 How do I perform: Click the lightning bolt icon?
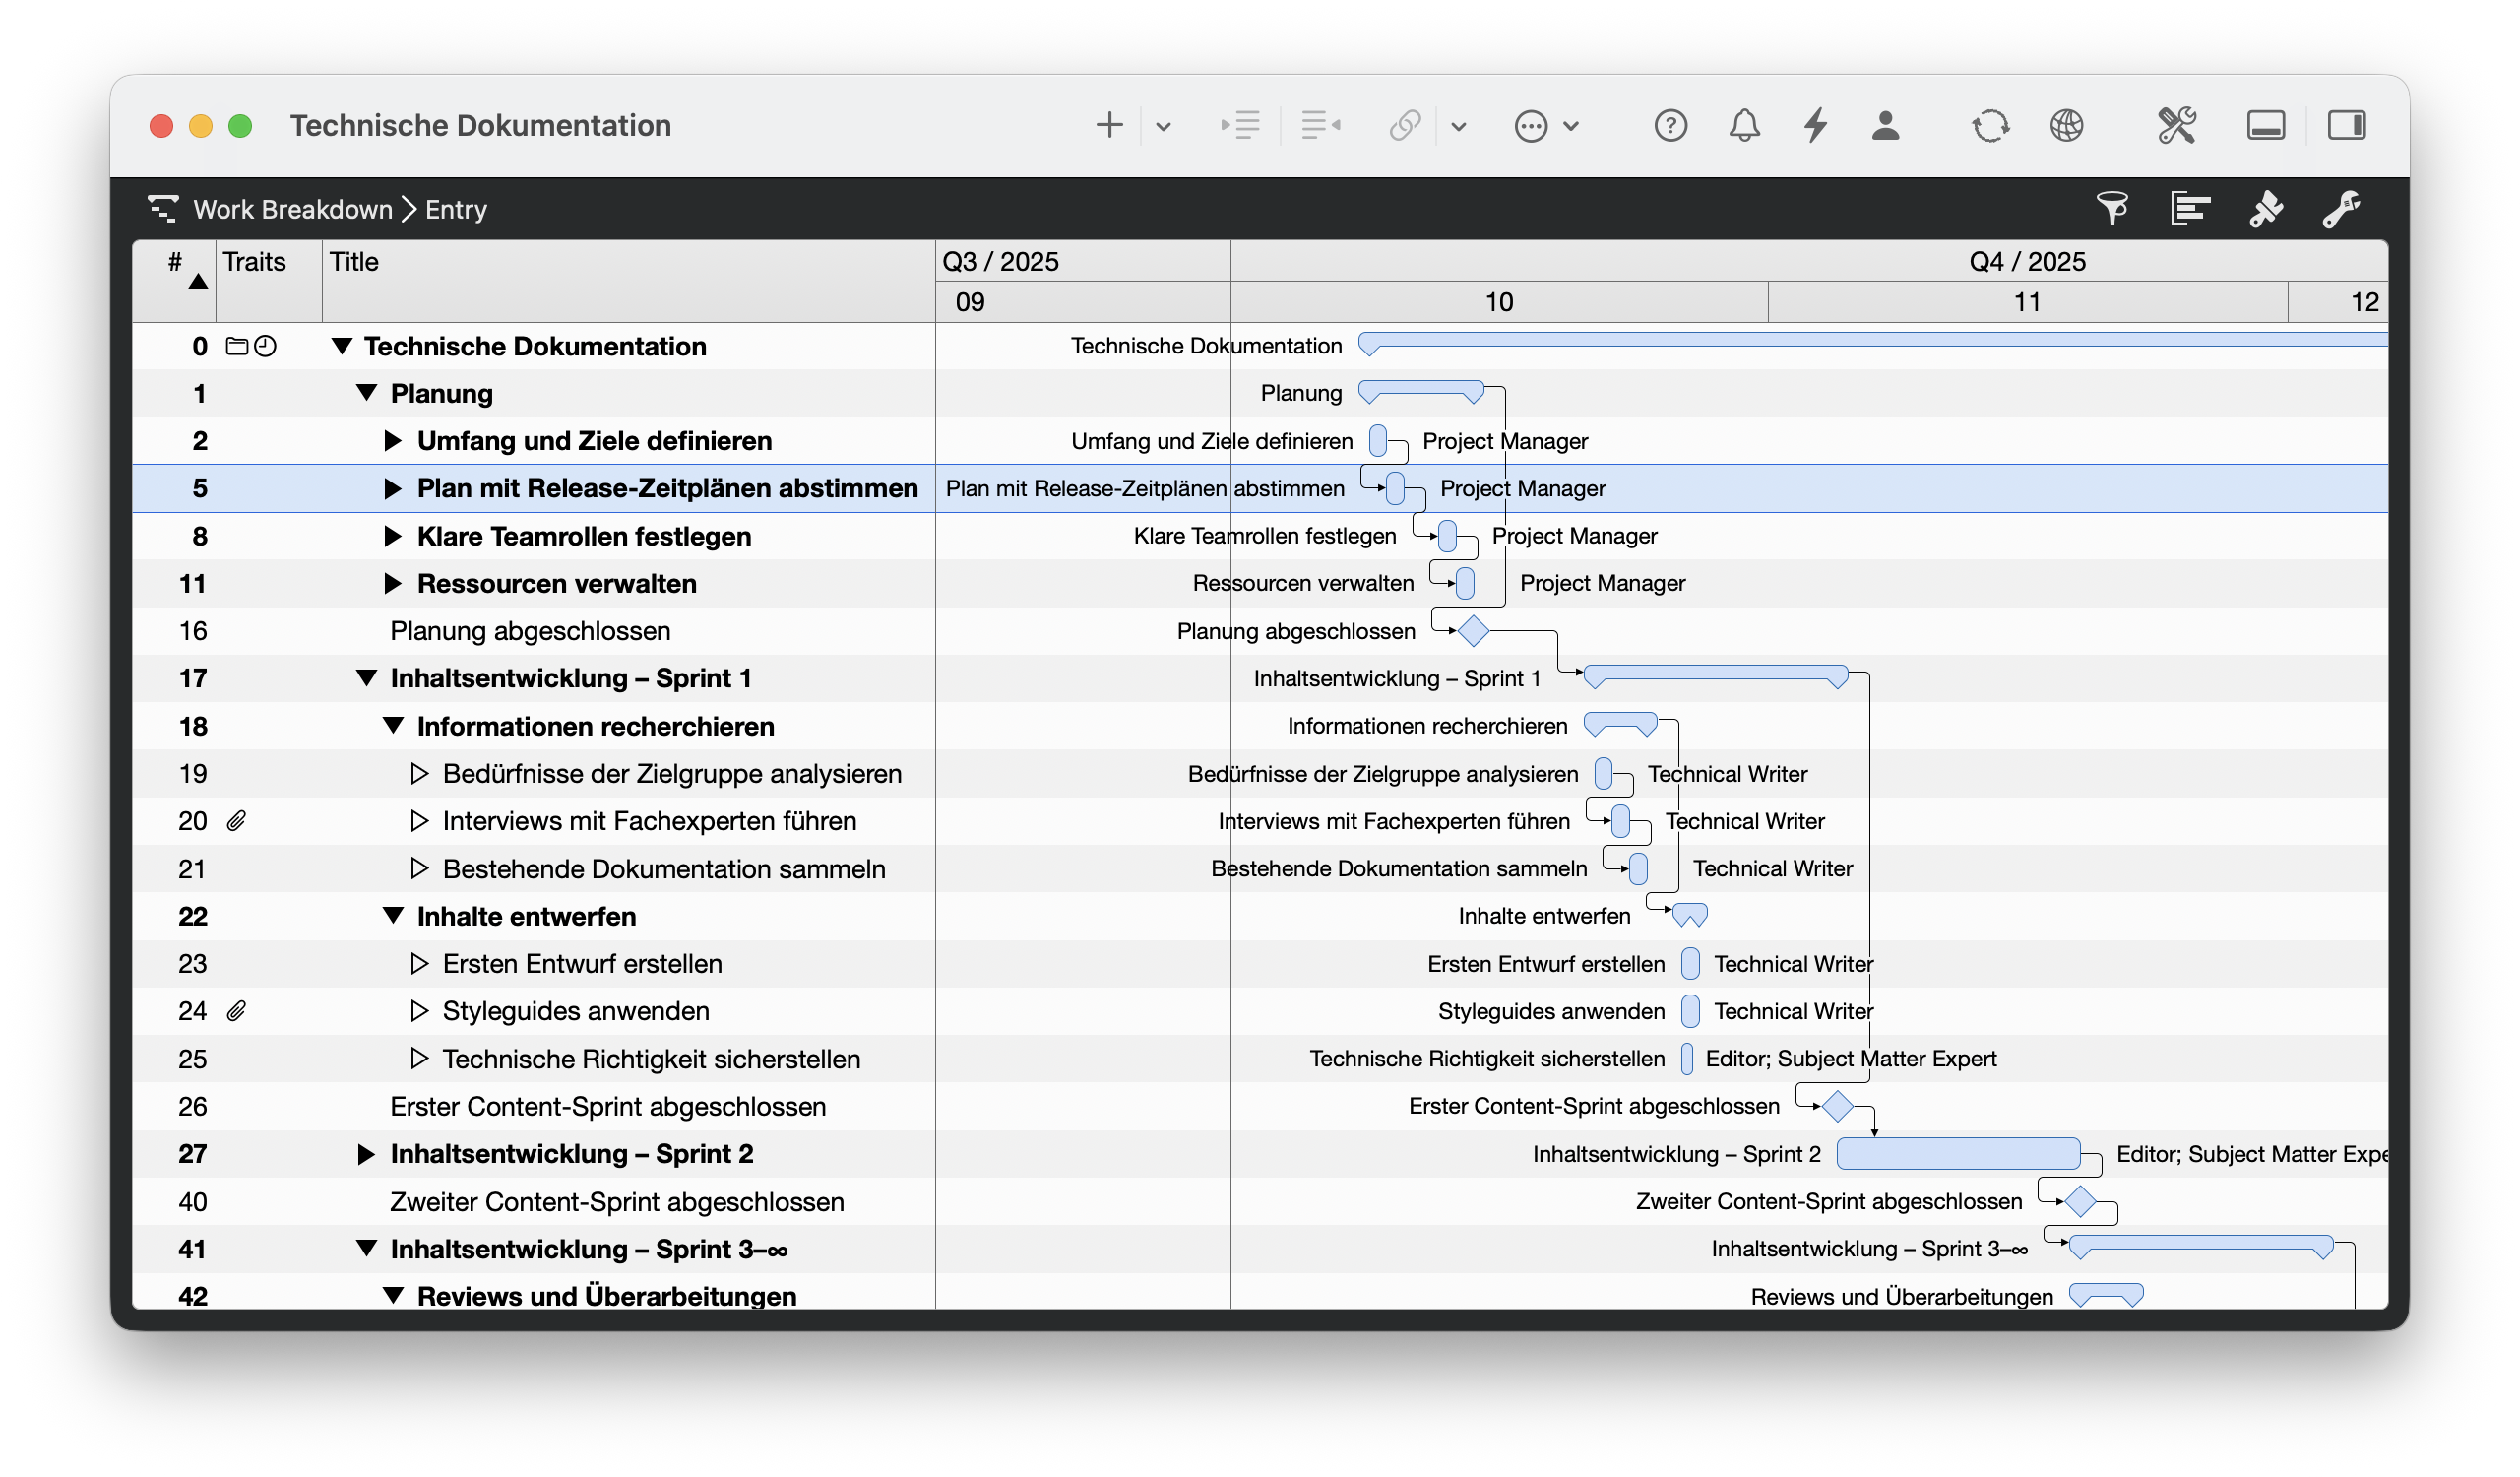[x=1815, y=126]
